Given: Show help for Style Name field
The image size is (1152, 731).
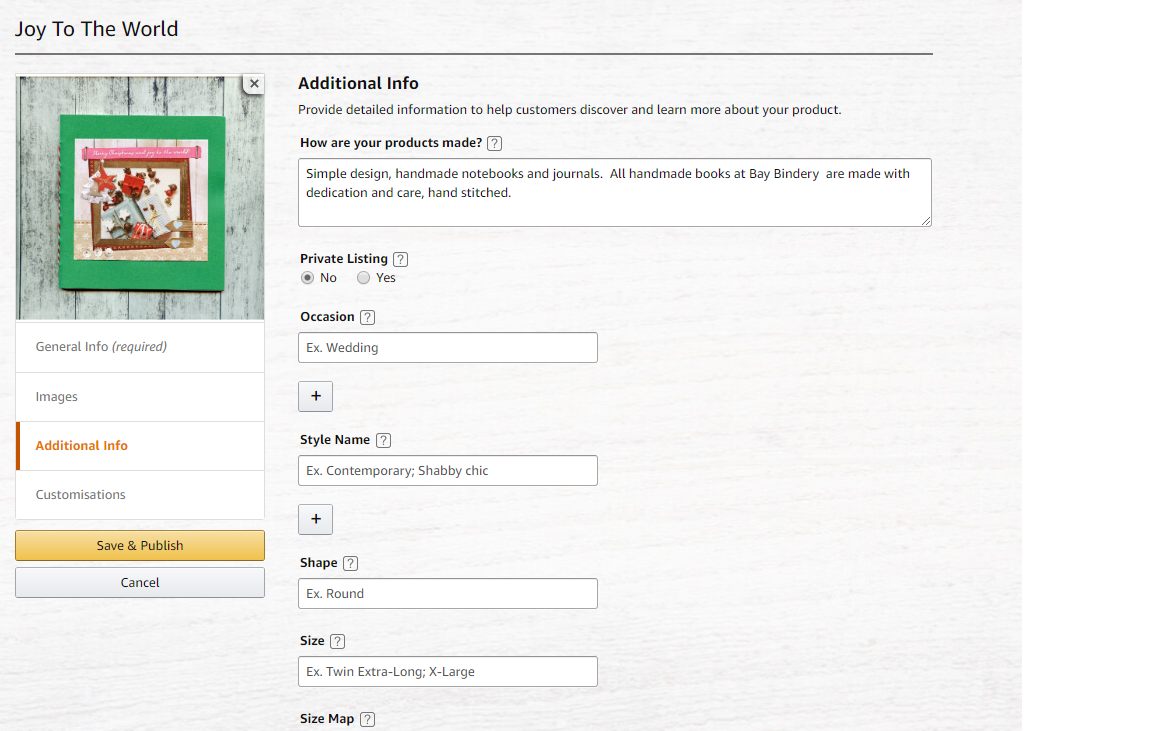Looking at the screenshot, I should (383, 440).
